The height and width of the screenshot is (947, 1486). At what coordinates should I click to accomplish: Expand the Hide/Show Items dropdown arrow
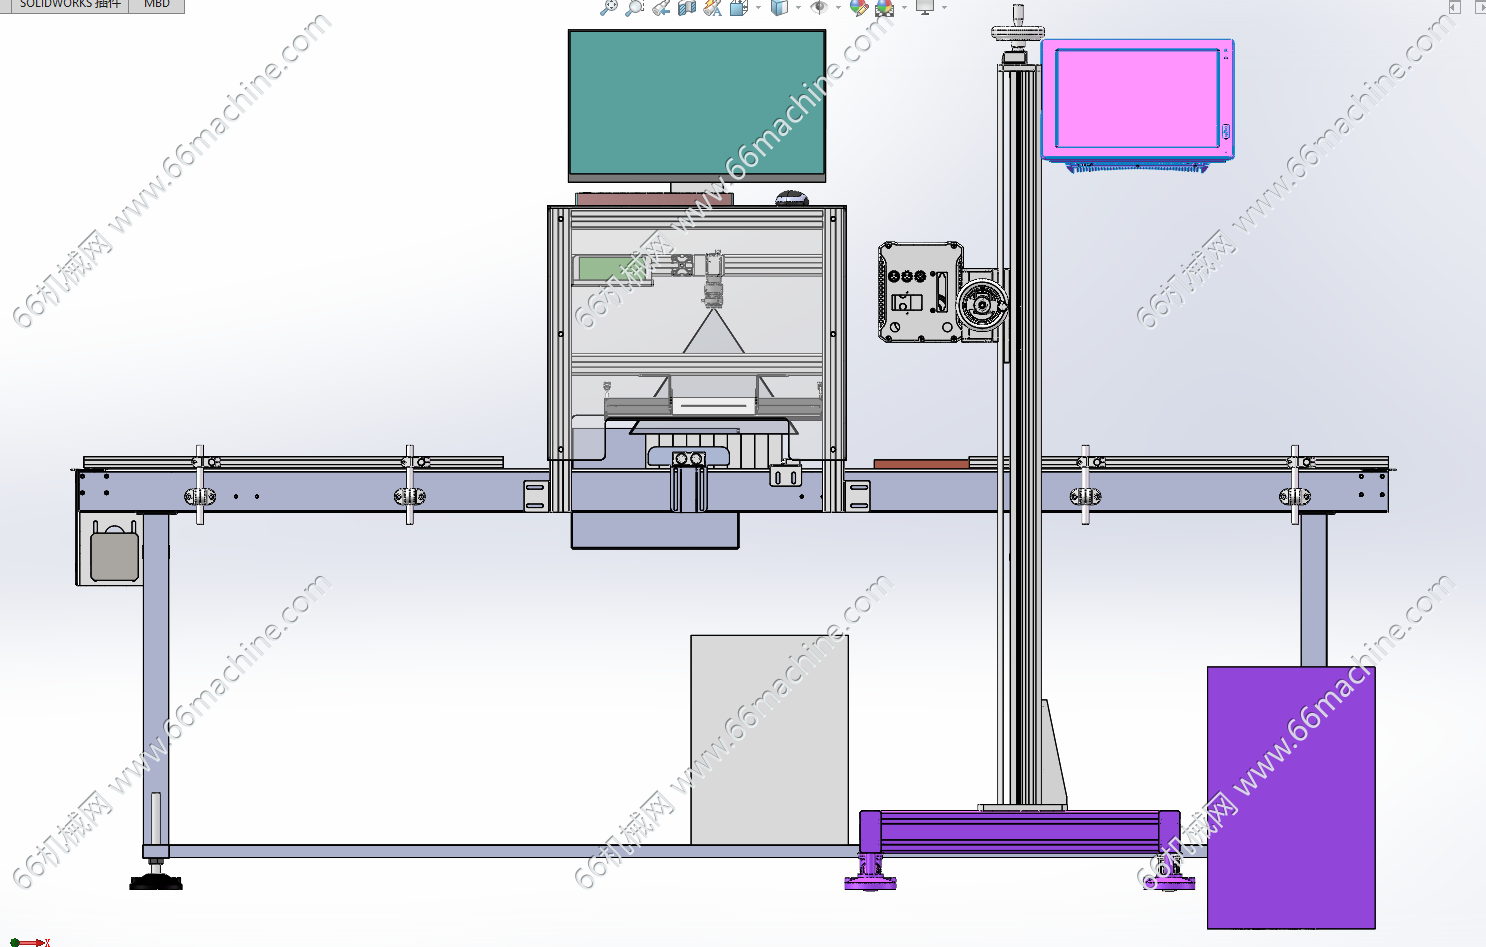tap(838, 7)
